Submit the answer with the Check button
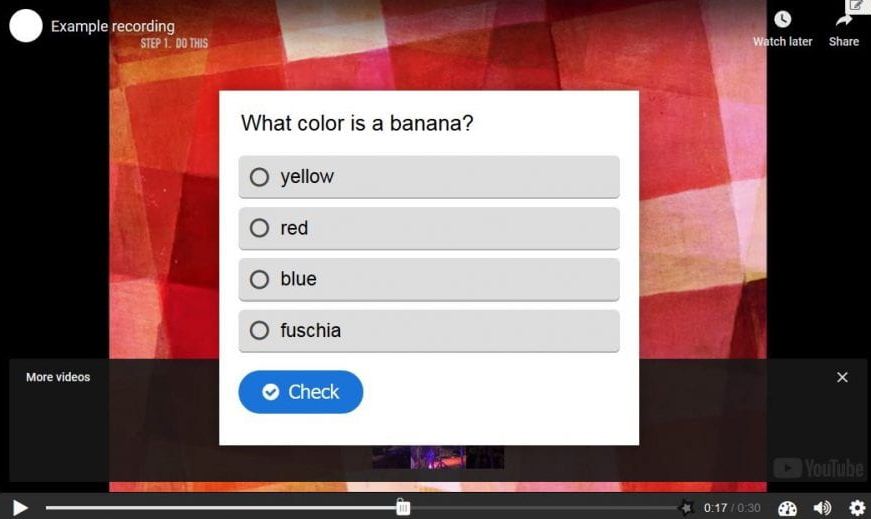Image resolution: width=871 pixels, height=519 pixels. pyautogui.click(x=301, y=392)
